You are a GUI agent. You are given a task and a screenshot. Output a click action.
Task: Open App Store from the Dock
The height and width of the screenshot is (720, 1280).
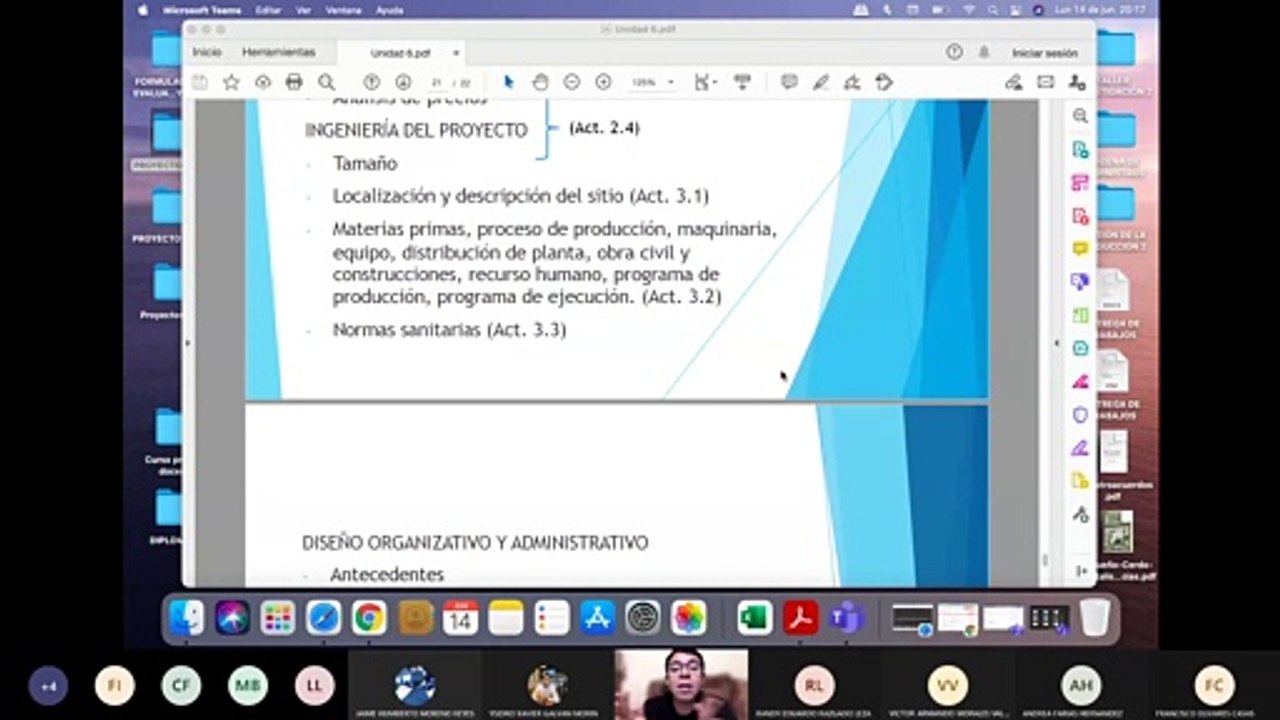[597, 618]
